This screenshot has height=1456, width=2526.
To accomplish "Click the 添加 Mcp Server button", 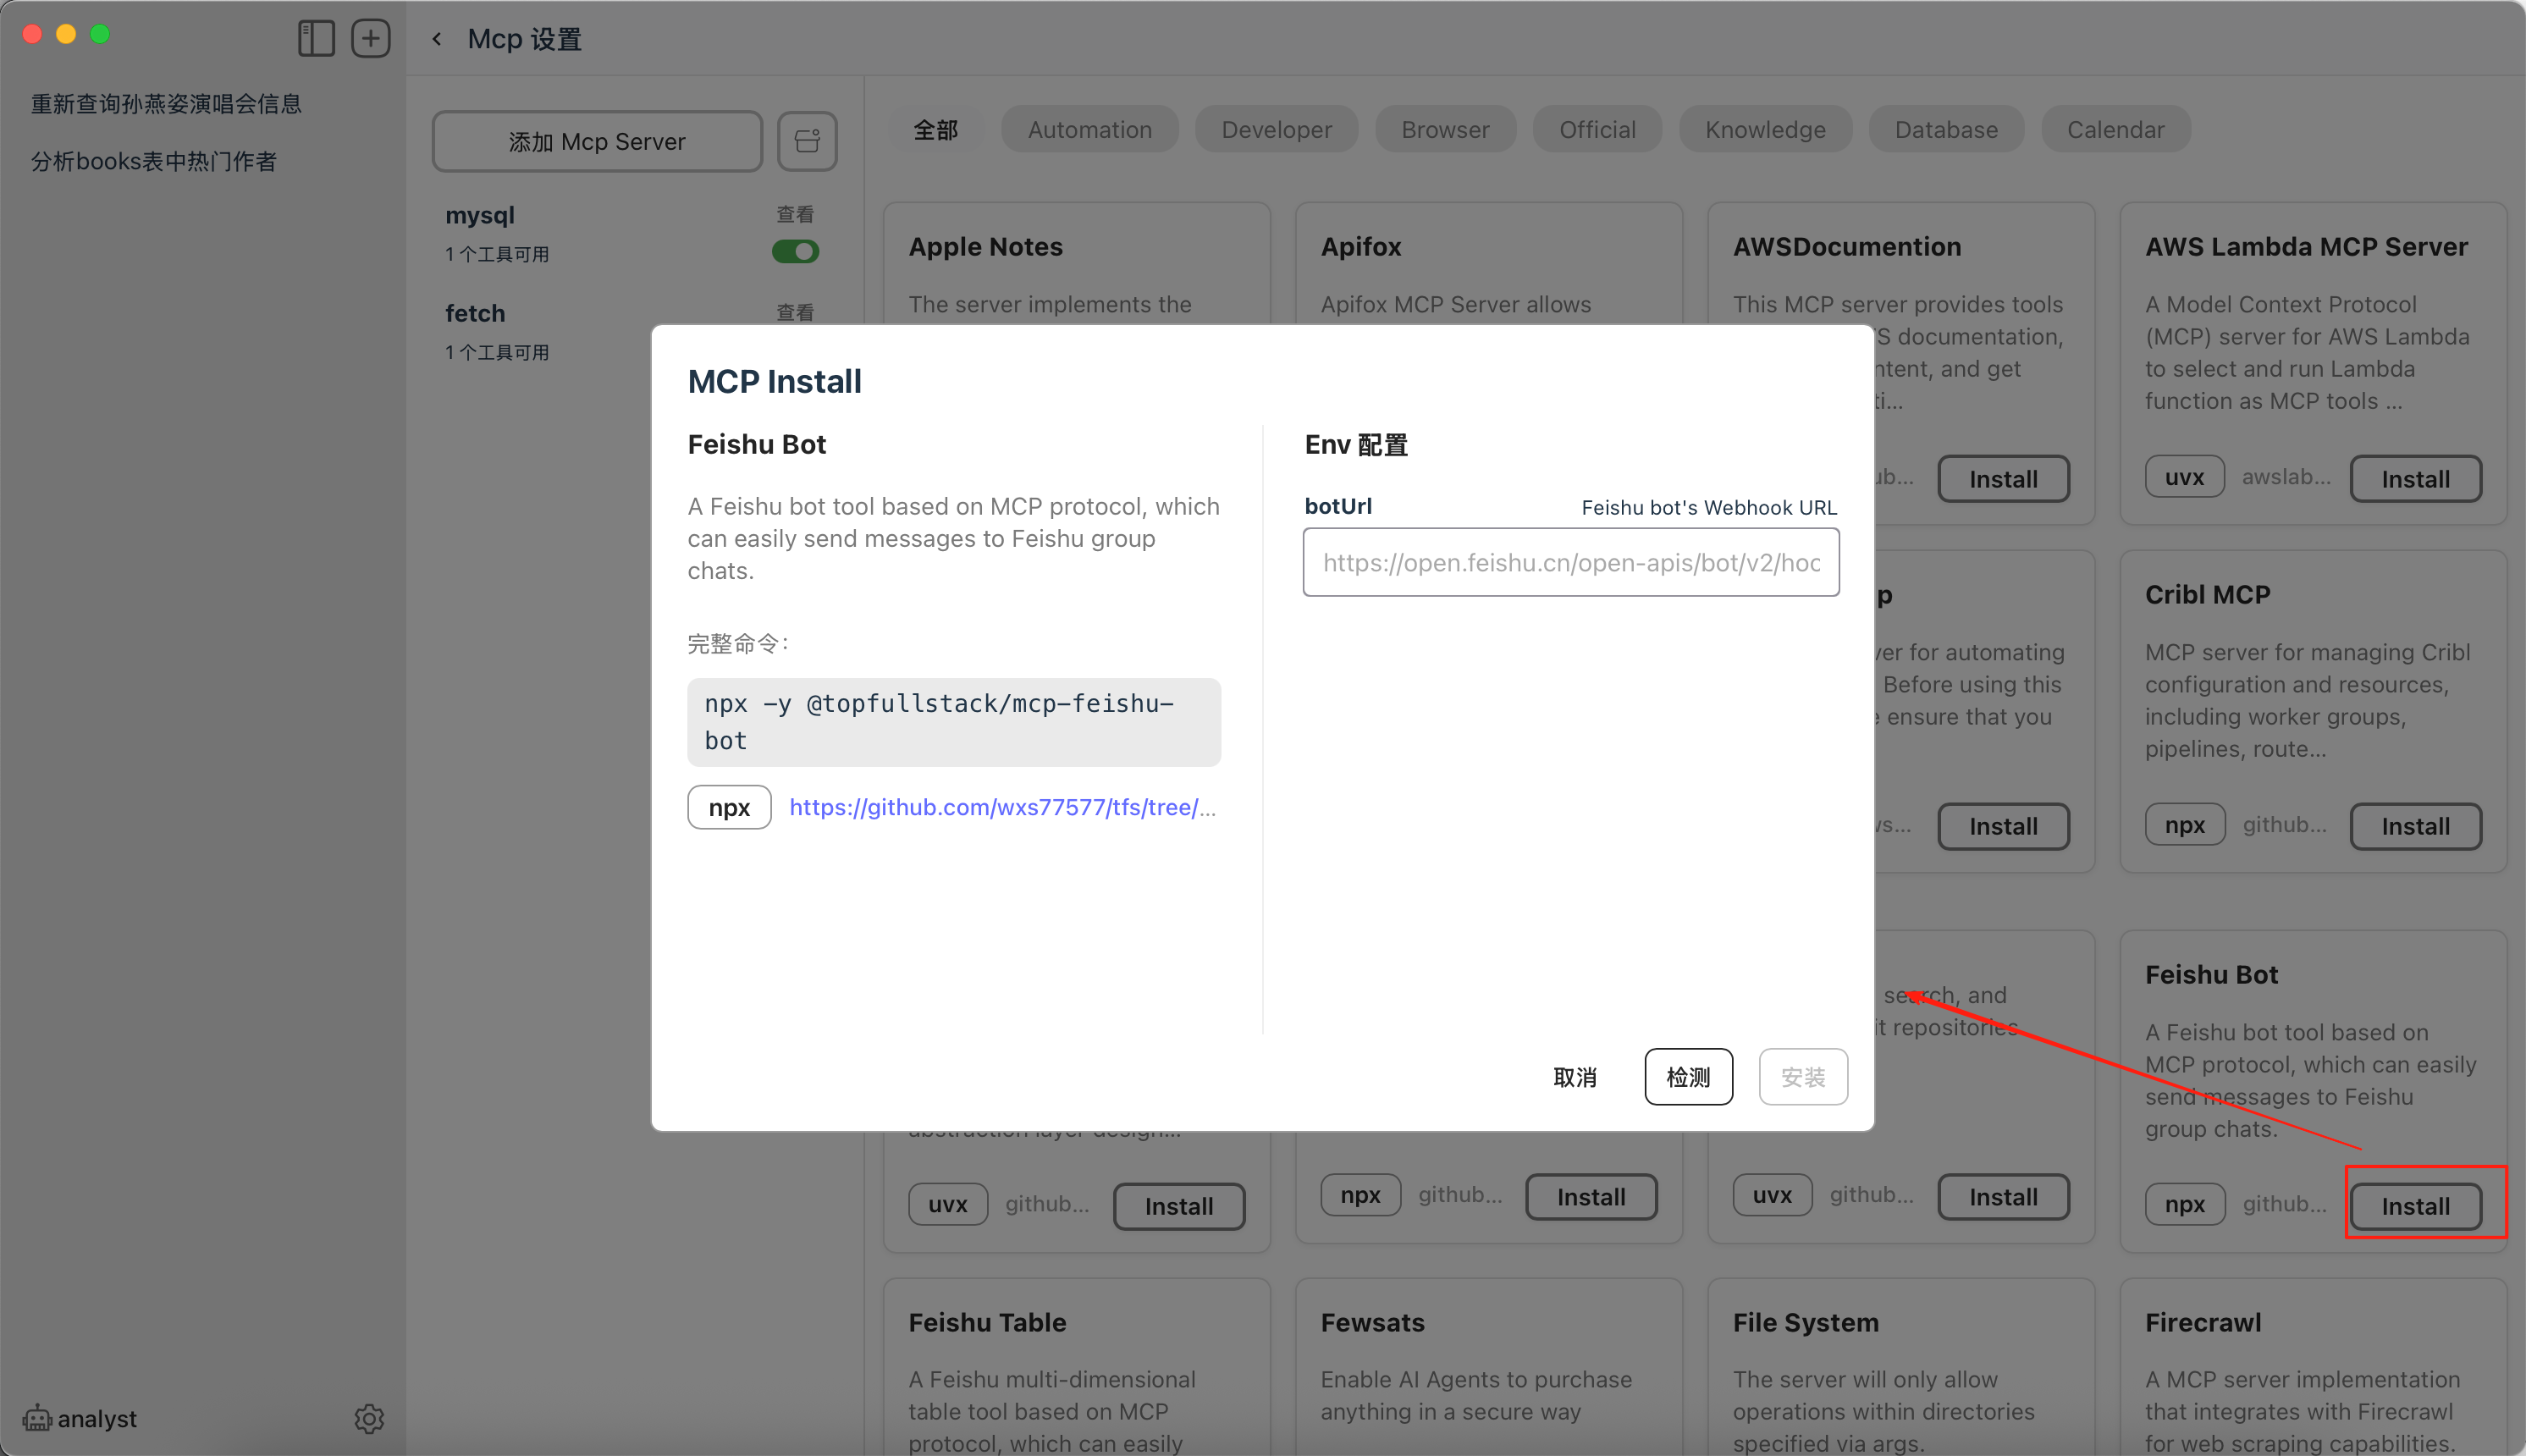I will 597,142.
